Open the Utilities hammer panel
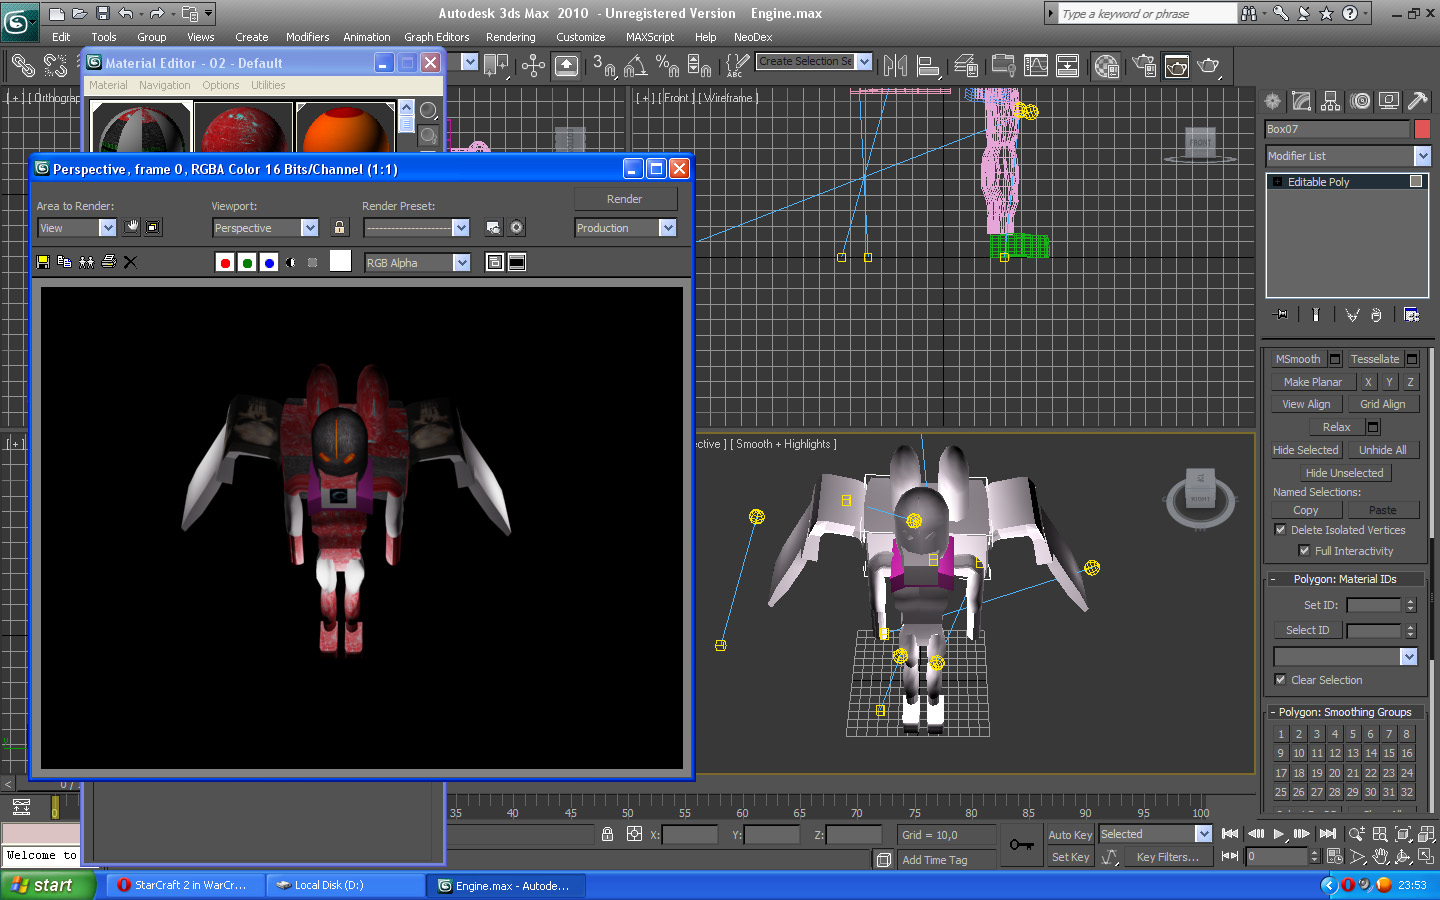1440x900 pixels. [1417, 101]
